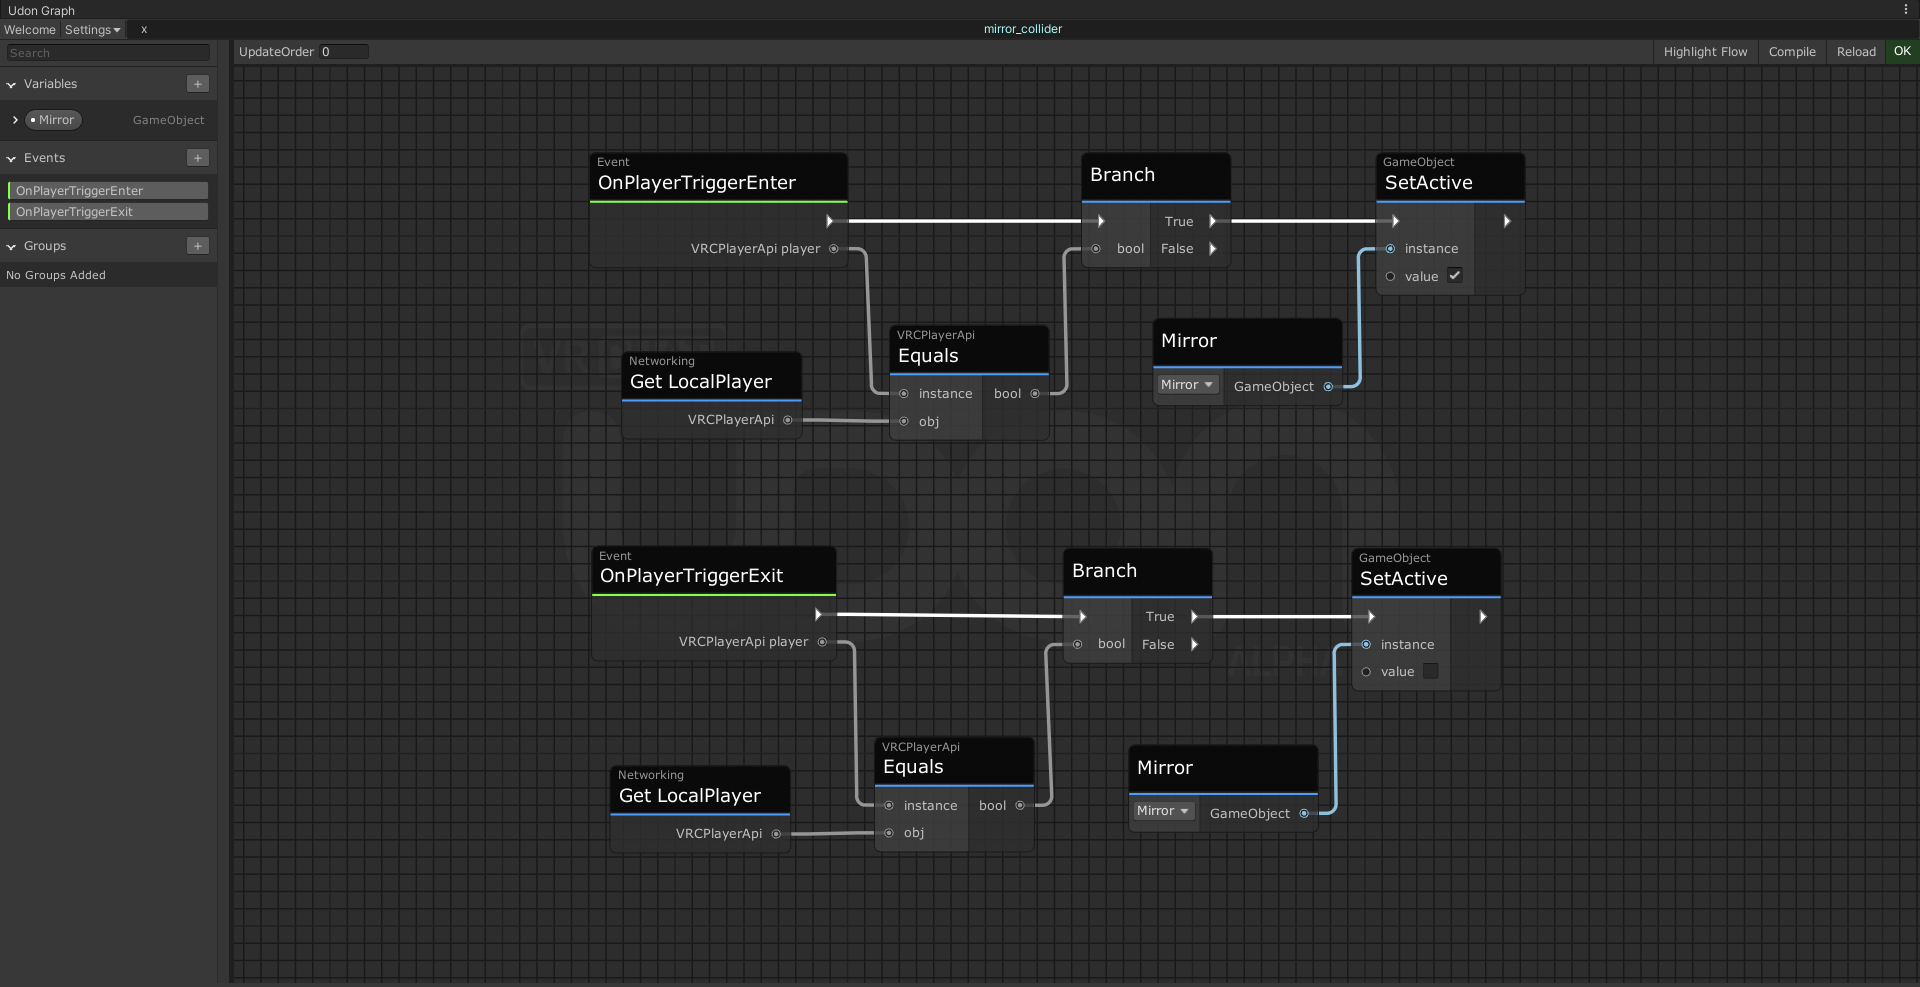The image size is (1920, 987).
Task: Click the add variable plus button
Action: tap(198, 84)
